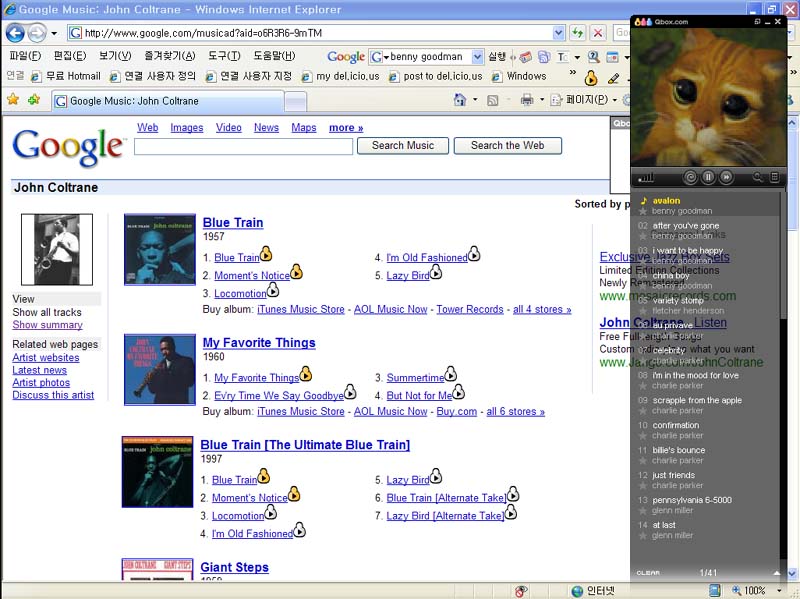Open the 편집(E) menu
Image resolution: width=800 pixels, height=599 pixels.
click(x=70, y=56)
